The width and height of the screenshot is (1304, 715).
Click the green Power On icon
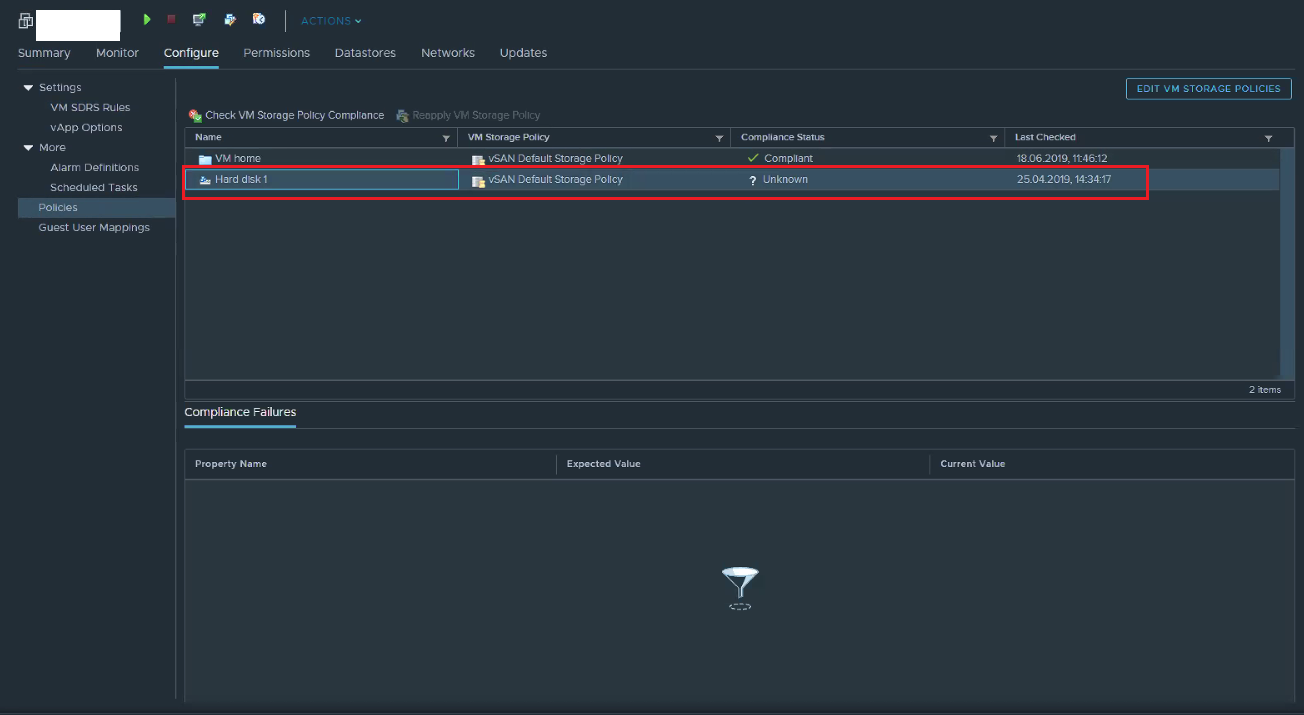(x=147, y=19)
